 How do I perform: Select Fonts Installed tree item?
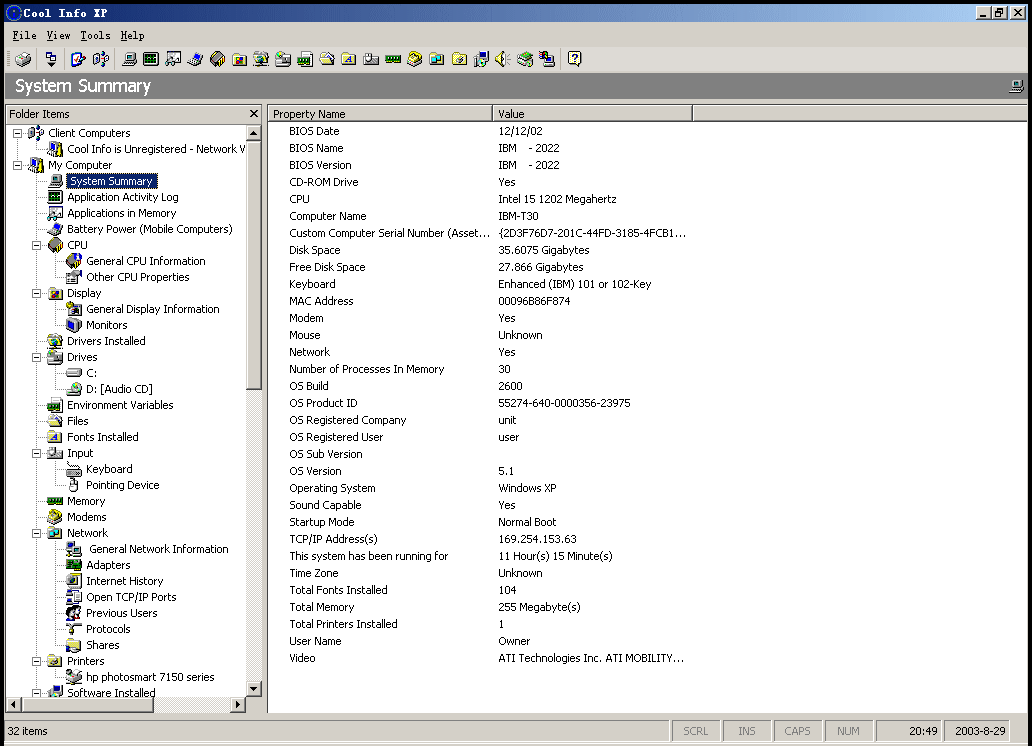(x=103, y=437)
